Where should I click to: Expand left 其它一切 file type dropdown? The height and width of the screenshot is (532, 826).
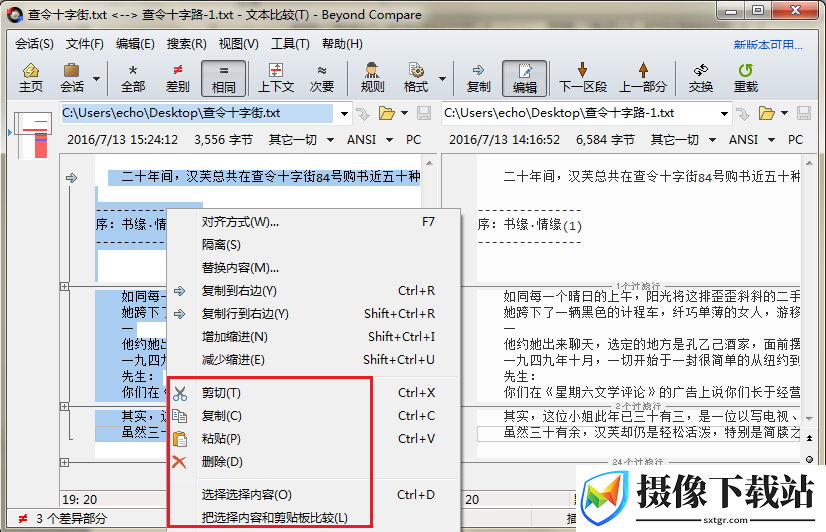[330, 140]
